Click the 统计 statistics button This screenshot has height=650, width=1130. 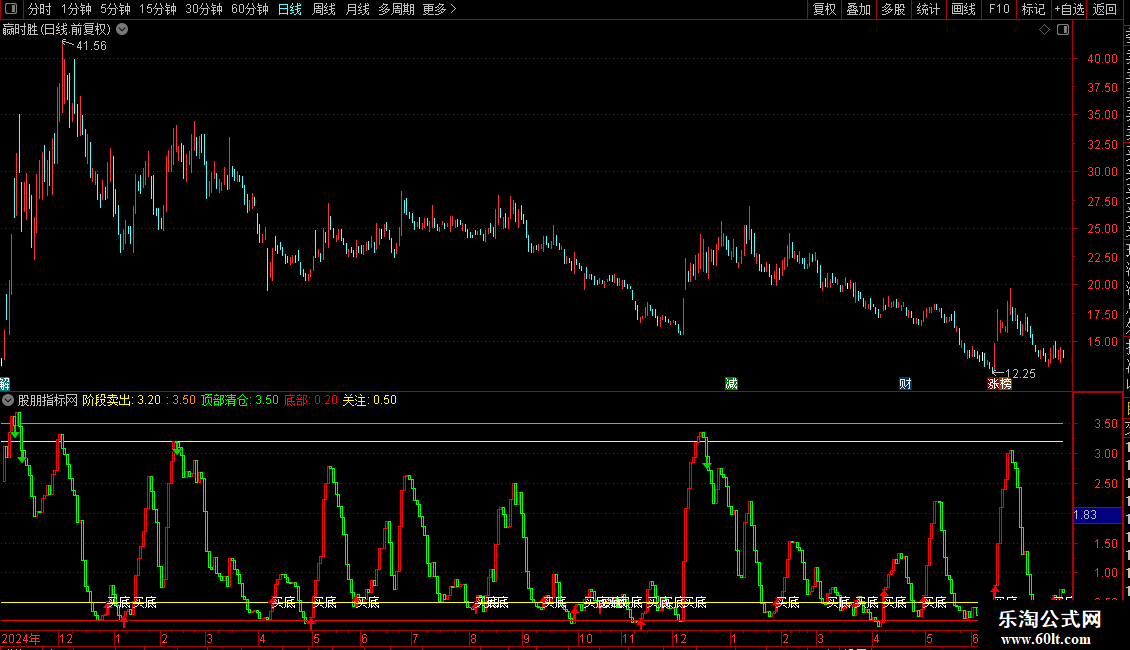928,9
